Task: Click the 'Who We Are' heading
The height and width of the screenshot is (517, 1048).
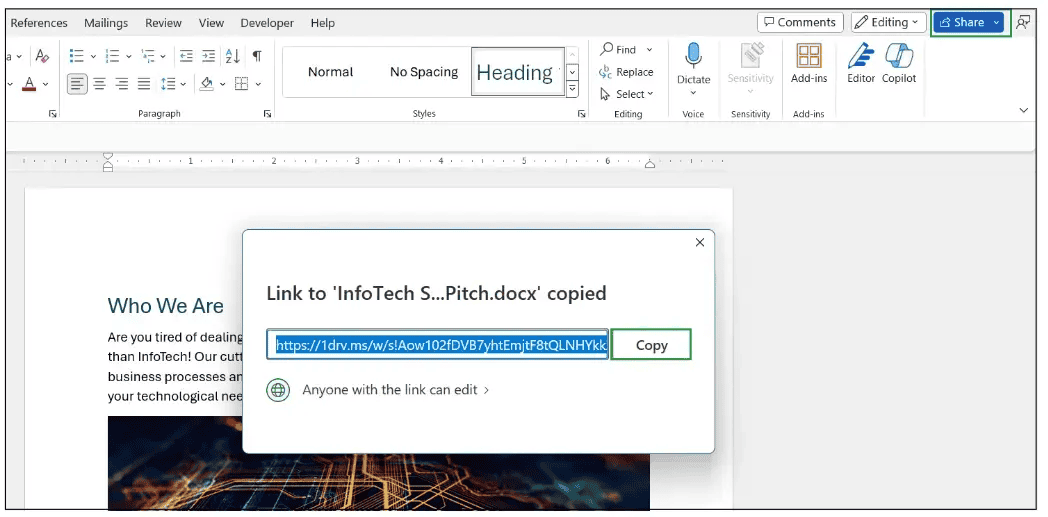Action: pos(166,306)
